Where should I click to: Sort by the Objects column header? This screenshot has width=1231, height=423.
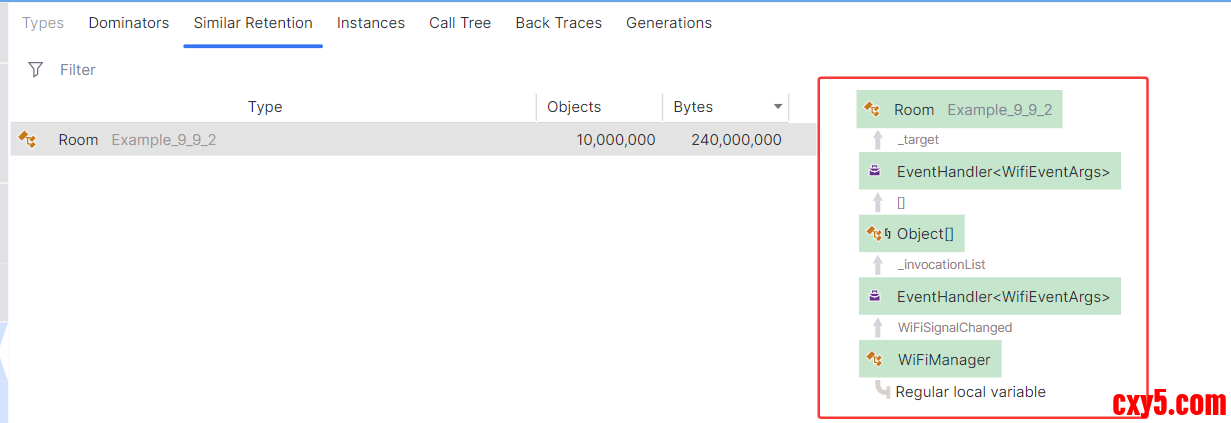574,107
